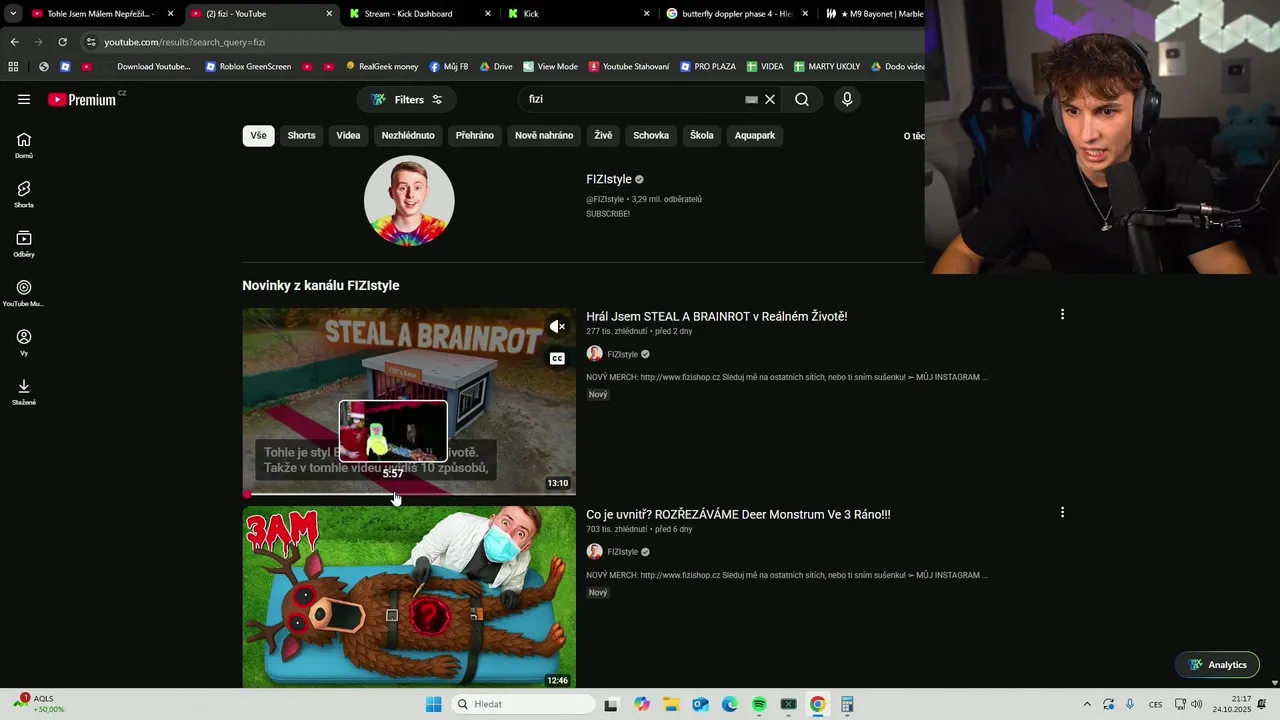The height and width of the screenshot is (720, 1280).
Task: Select the Videa filter chip
Action: (348, 135)
